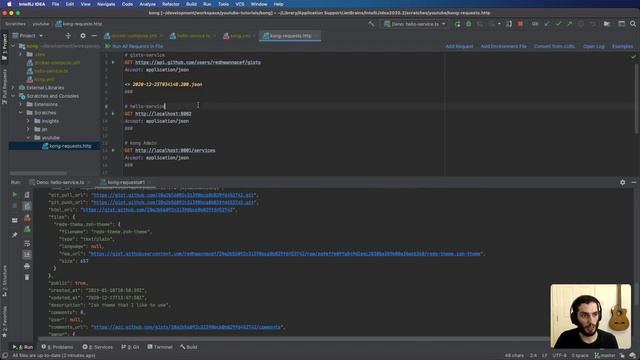The image size is (640, 360).
Task: Select hello-service.ts in project tree
Action: coord(47,71)
